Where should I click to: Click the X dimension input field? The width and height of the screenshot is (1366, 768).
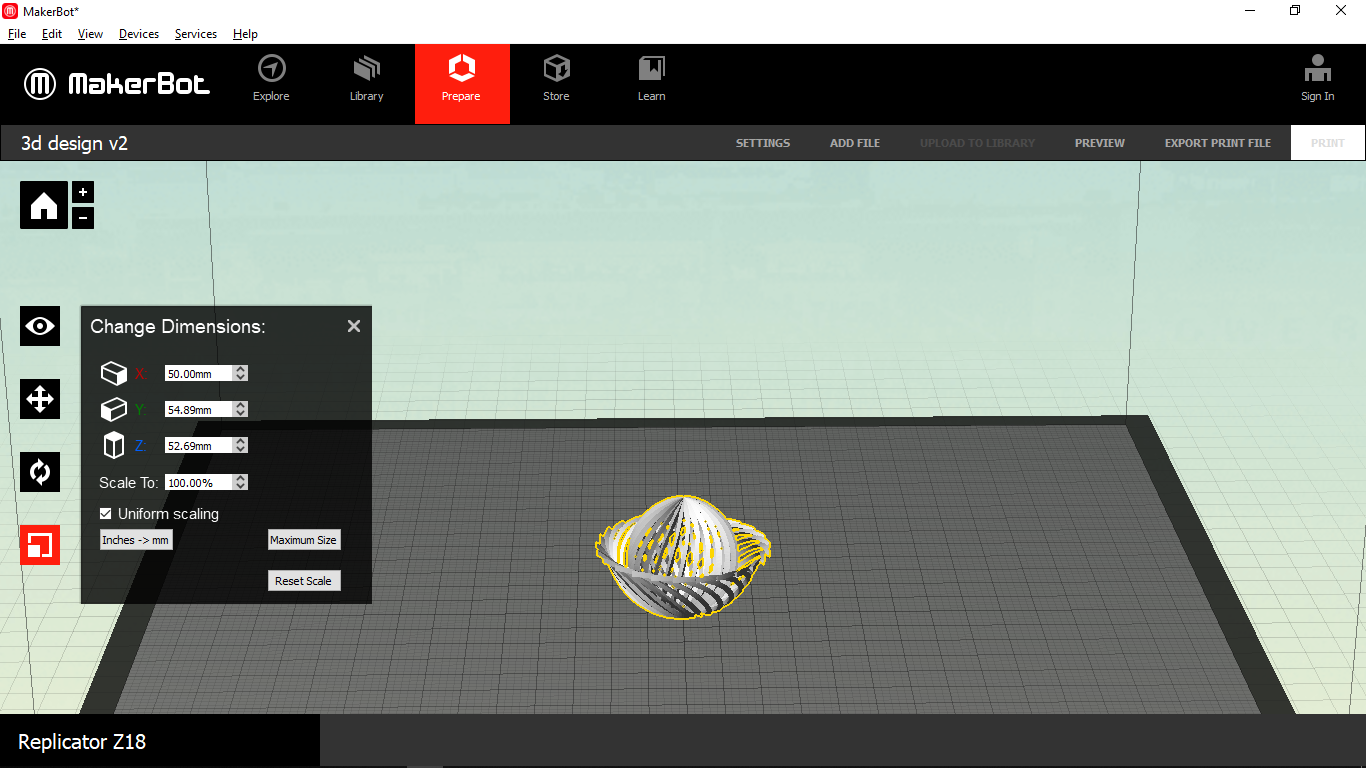click(x=199, y=373)
